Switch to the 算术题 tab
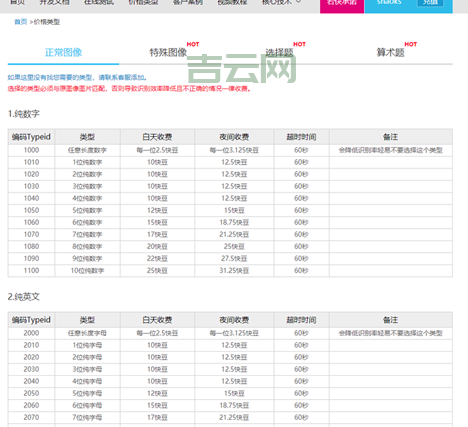The height and width of the screenshot is (427, 468). click(390, 52)
